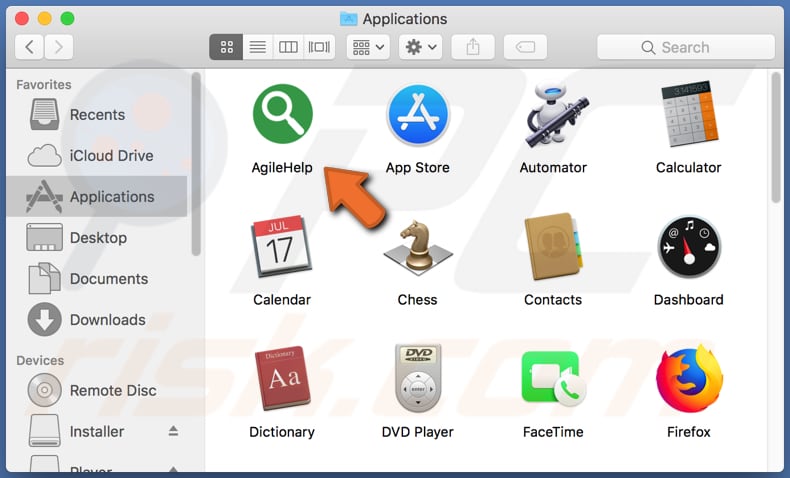This screenshot has height=478, width=790.
Task: Select the DVD Player remote icon
Action: tap(418, 378)
